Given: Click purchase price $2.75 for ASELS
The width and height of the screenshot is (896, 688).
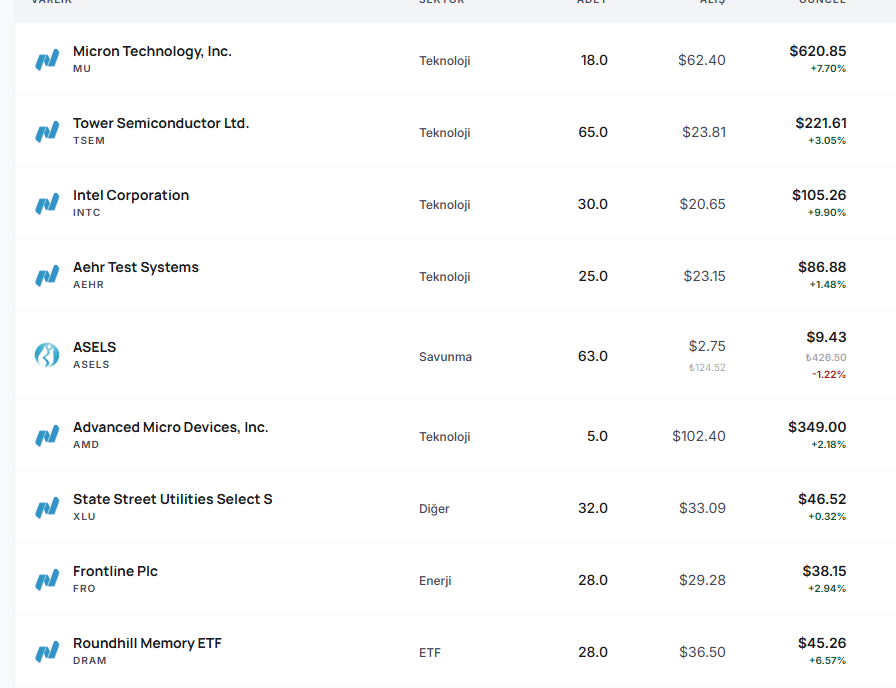Looking at the screenshot, I should [x=707, y=346].
